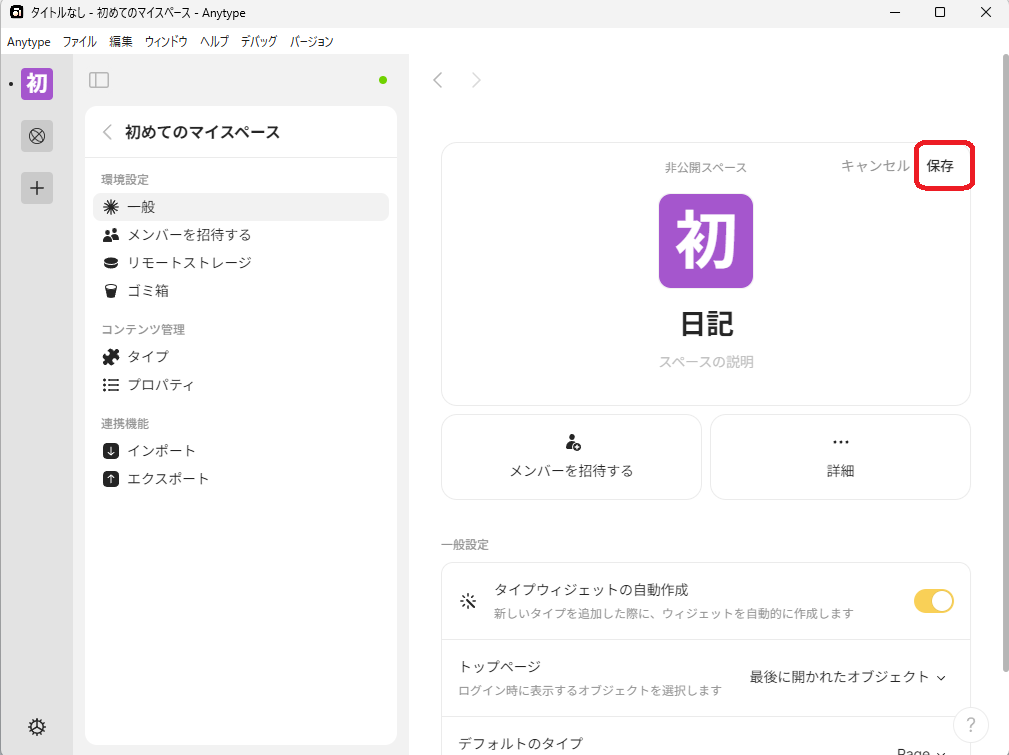Minimize the Anytype window
The height and width of the screenshot is (755, 1009).
click(x=894, y=12)
